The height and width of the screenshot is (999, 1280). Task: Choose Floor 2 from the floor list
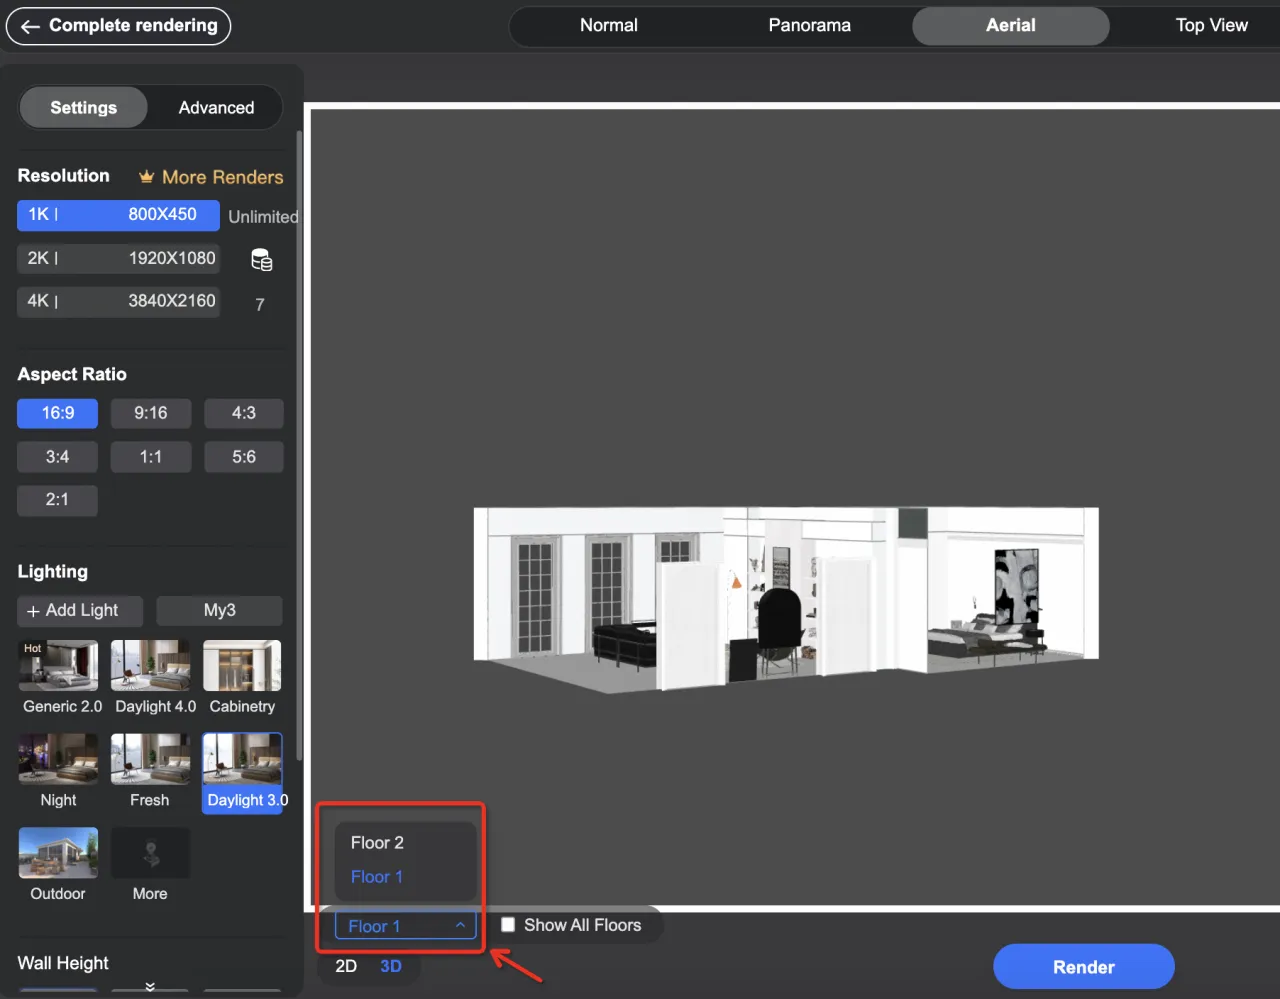pyautogui.click(x=377, y=843)
